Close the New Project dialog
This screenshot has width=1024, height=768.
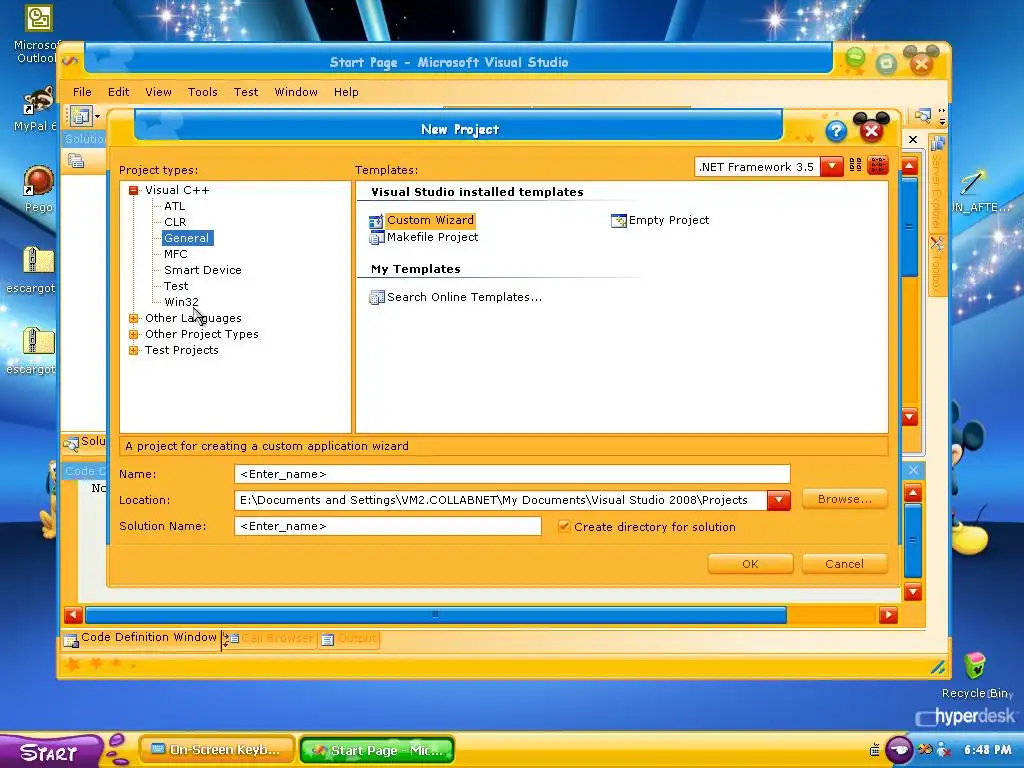pyautogui.click(x=871, y=131)
